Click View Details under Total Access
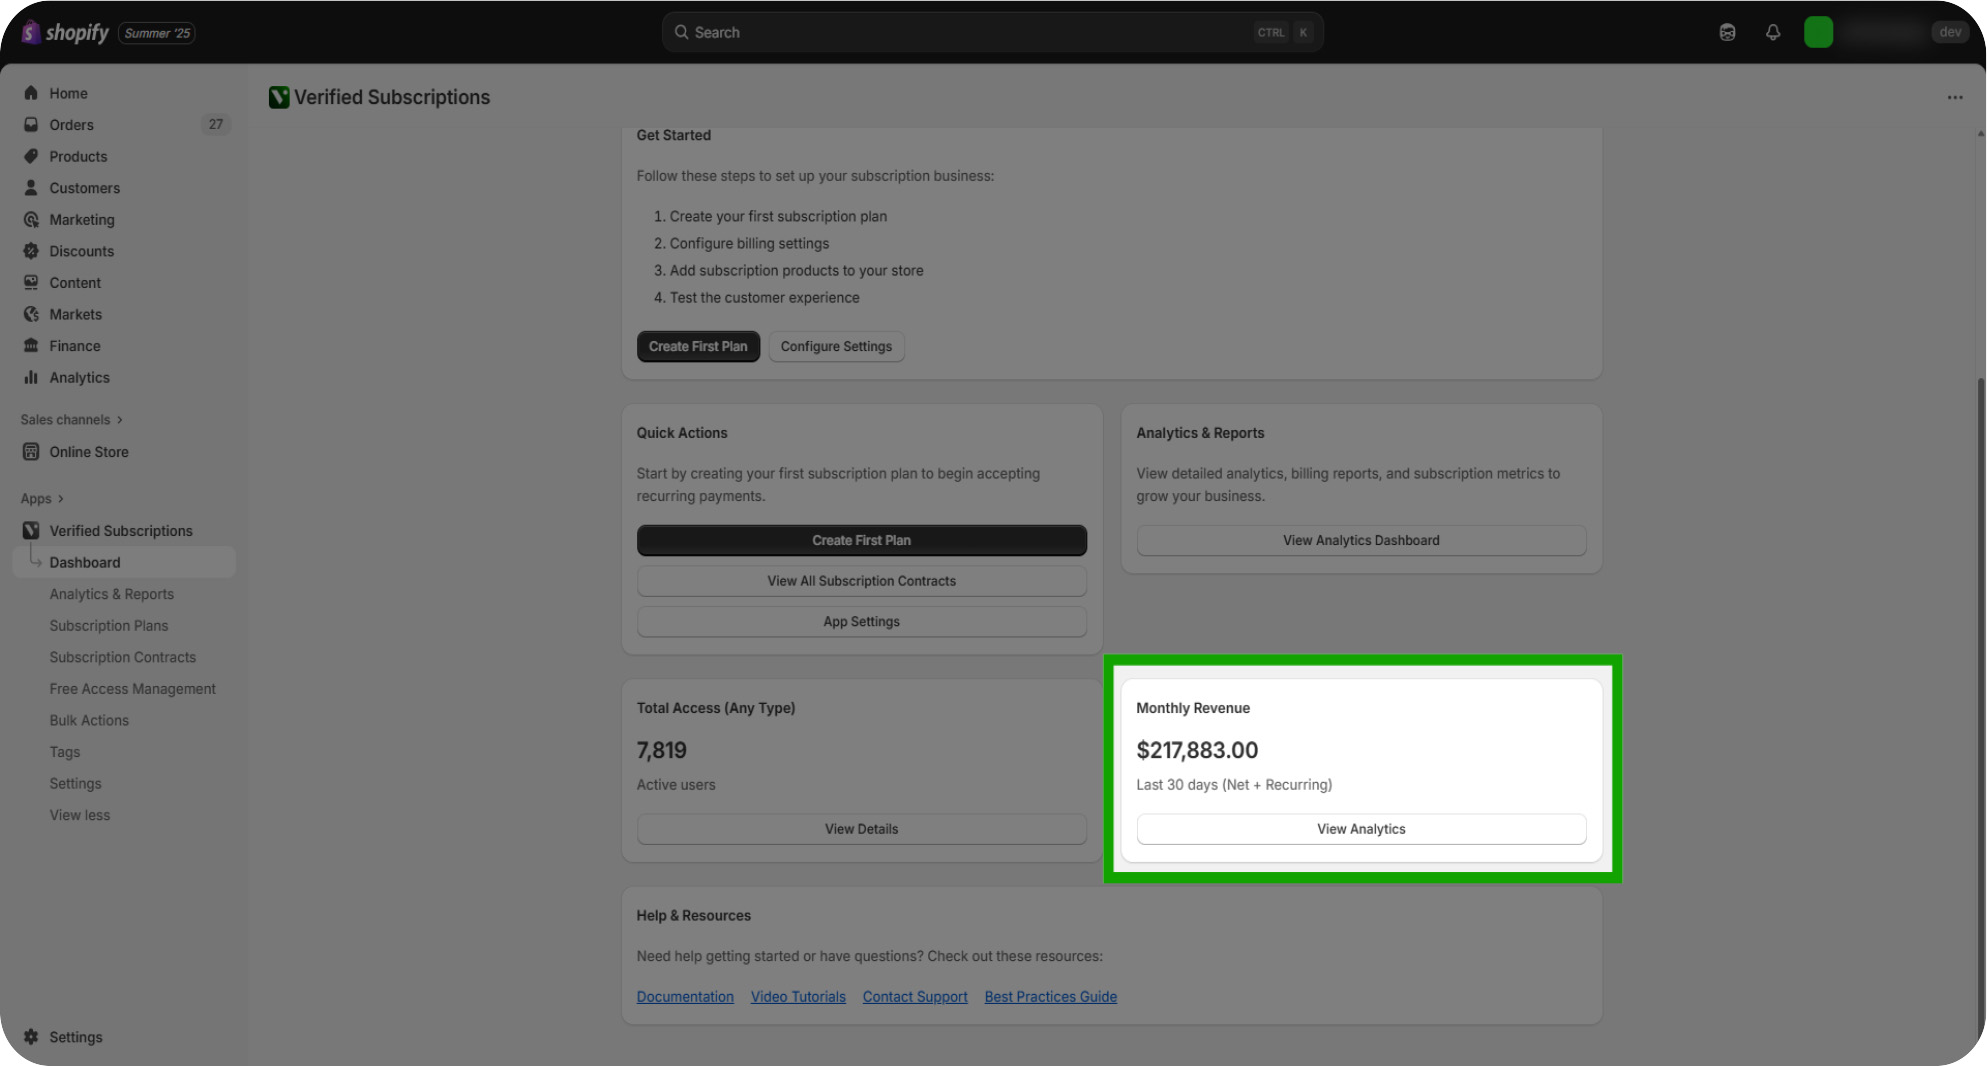This screenshot has height=1066, width=1987. pos(861,829)
